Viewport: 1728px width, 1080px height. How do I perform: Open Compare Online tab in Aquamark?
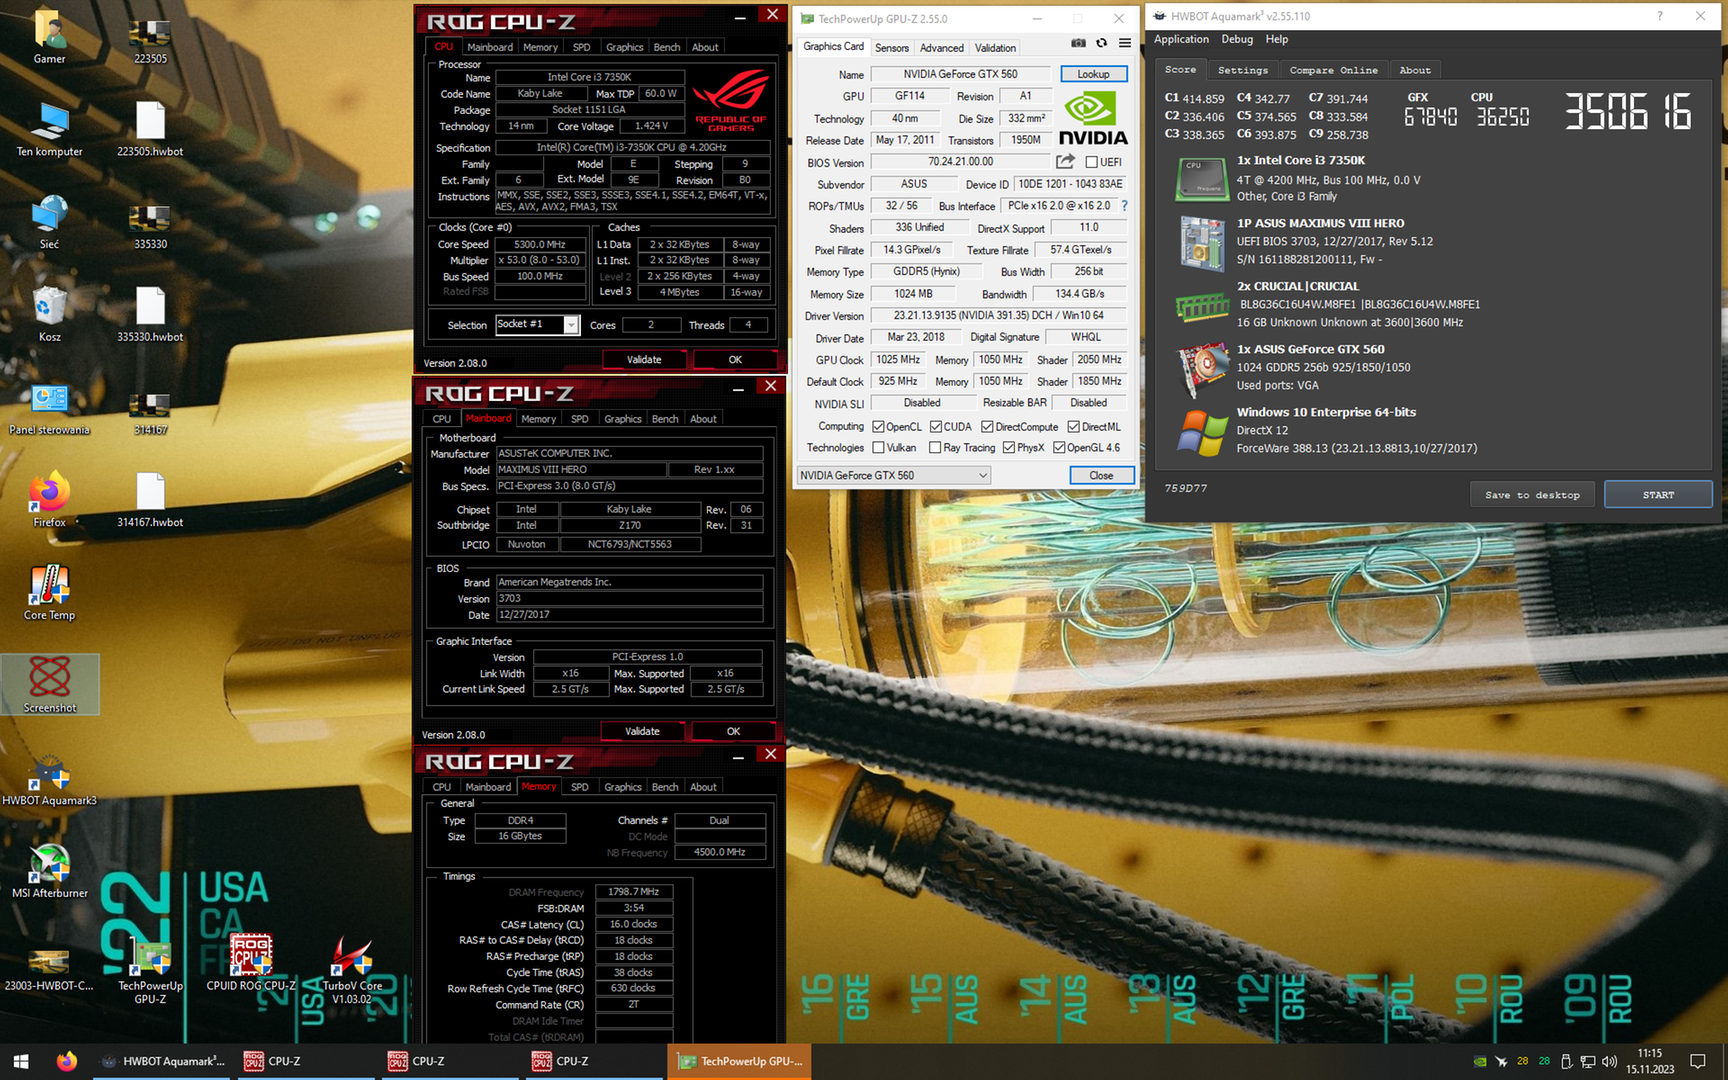[1333, 70]
